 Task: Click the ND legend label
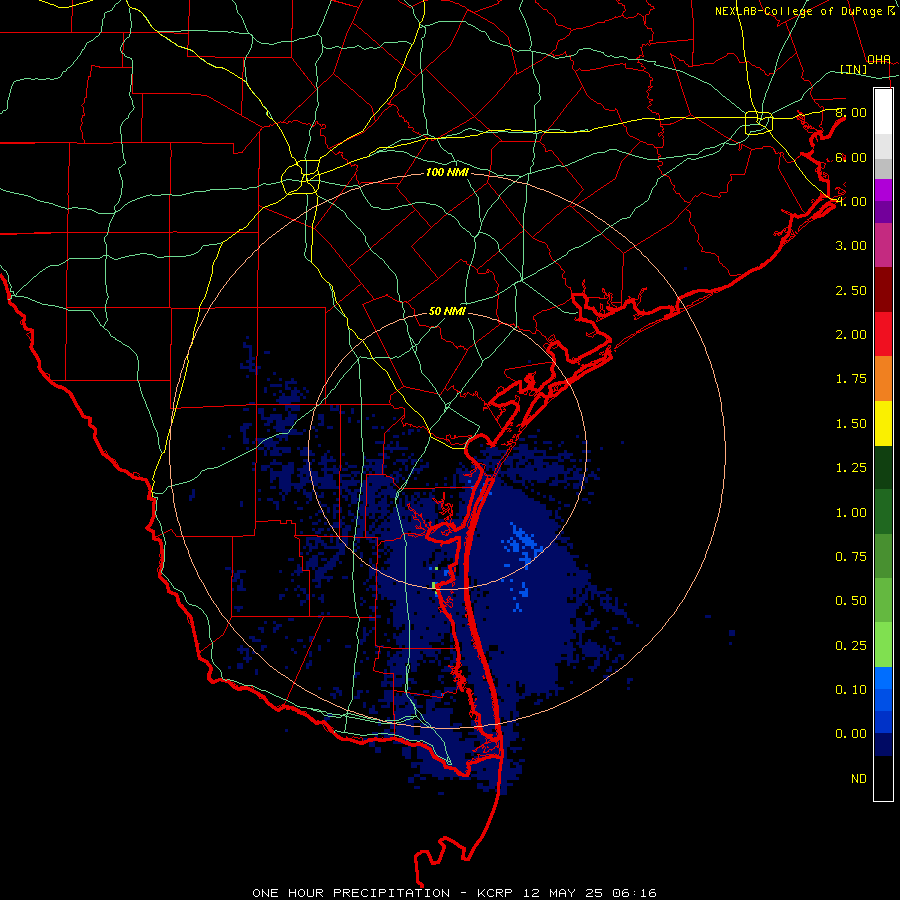pyautogui.click(x=859, y=778)
